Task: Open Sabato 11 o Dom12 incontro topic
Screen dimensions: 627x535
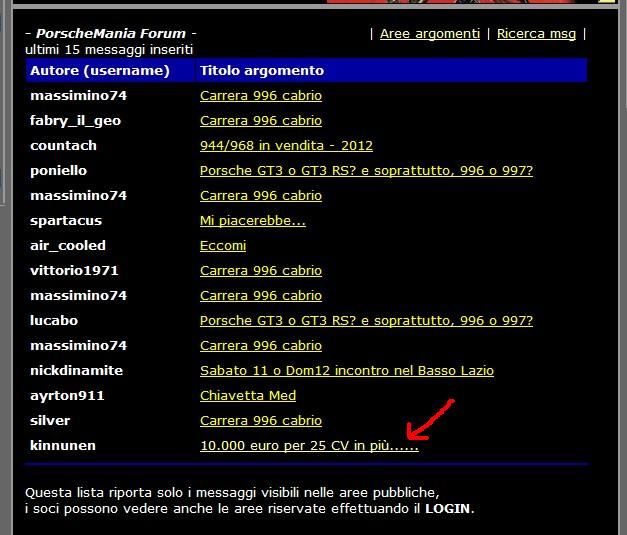Action: tap(347, 371)
